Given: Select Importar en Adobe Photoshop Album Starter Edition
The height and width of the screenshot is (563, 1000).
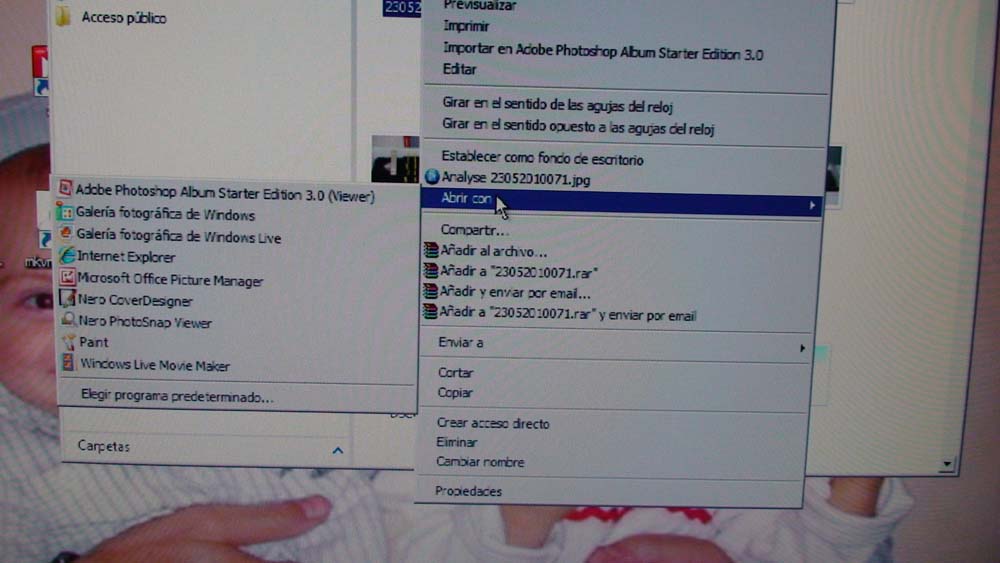Looking at the screenshot, I should [x=603, y=51].
